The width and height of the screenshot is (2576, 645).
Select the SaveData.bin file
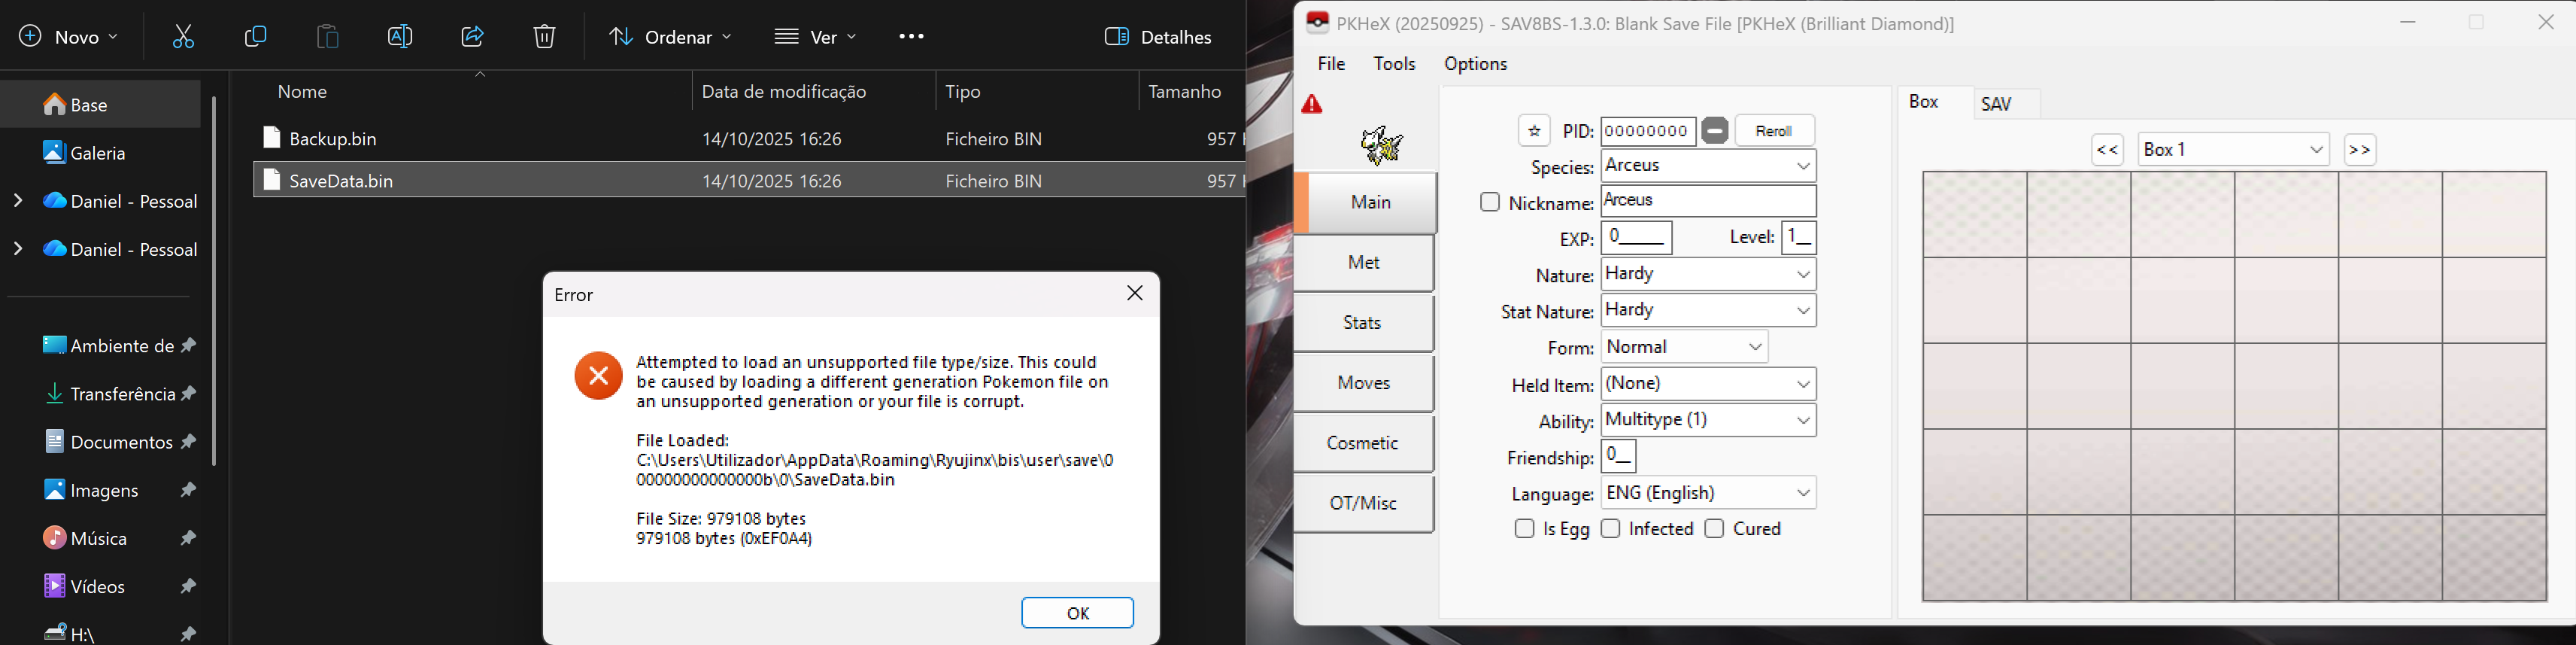pyautogui.click(x=341, y=181)
